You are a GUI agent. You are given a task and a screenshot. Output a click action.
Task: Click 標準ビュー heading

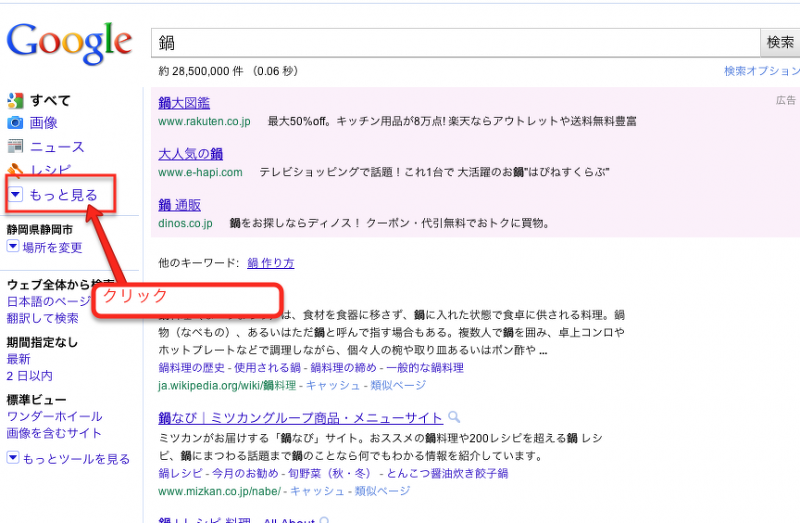[x=36, y=400]
